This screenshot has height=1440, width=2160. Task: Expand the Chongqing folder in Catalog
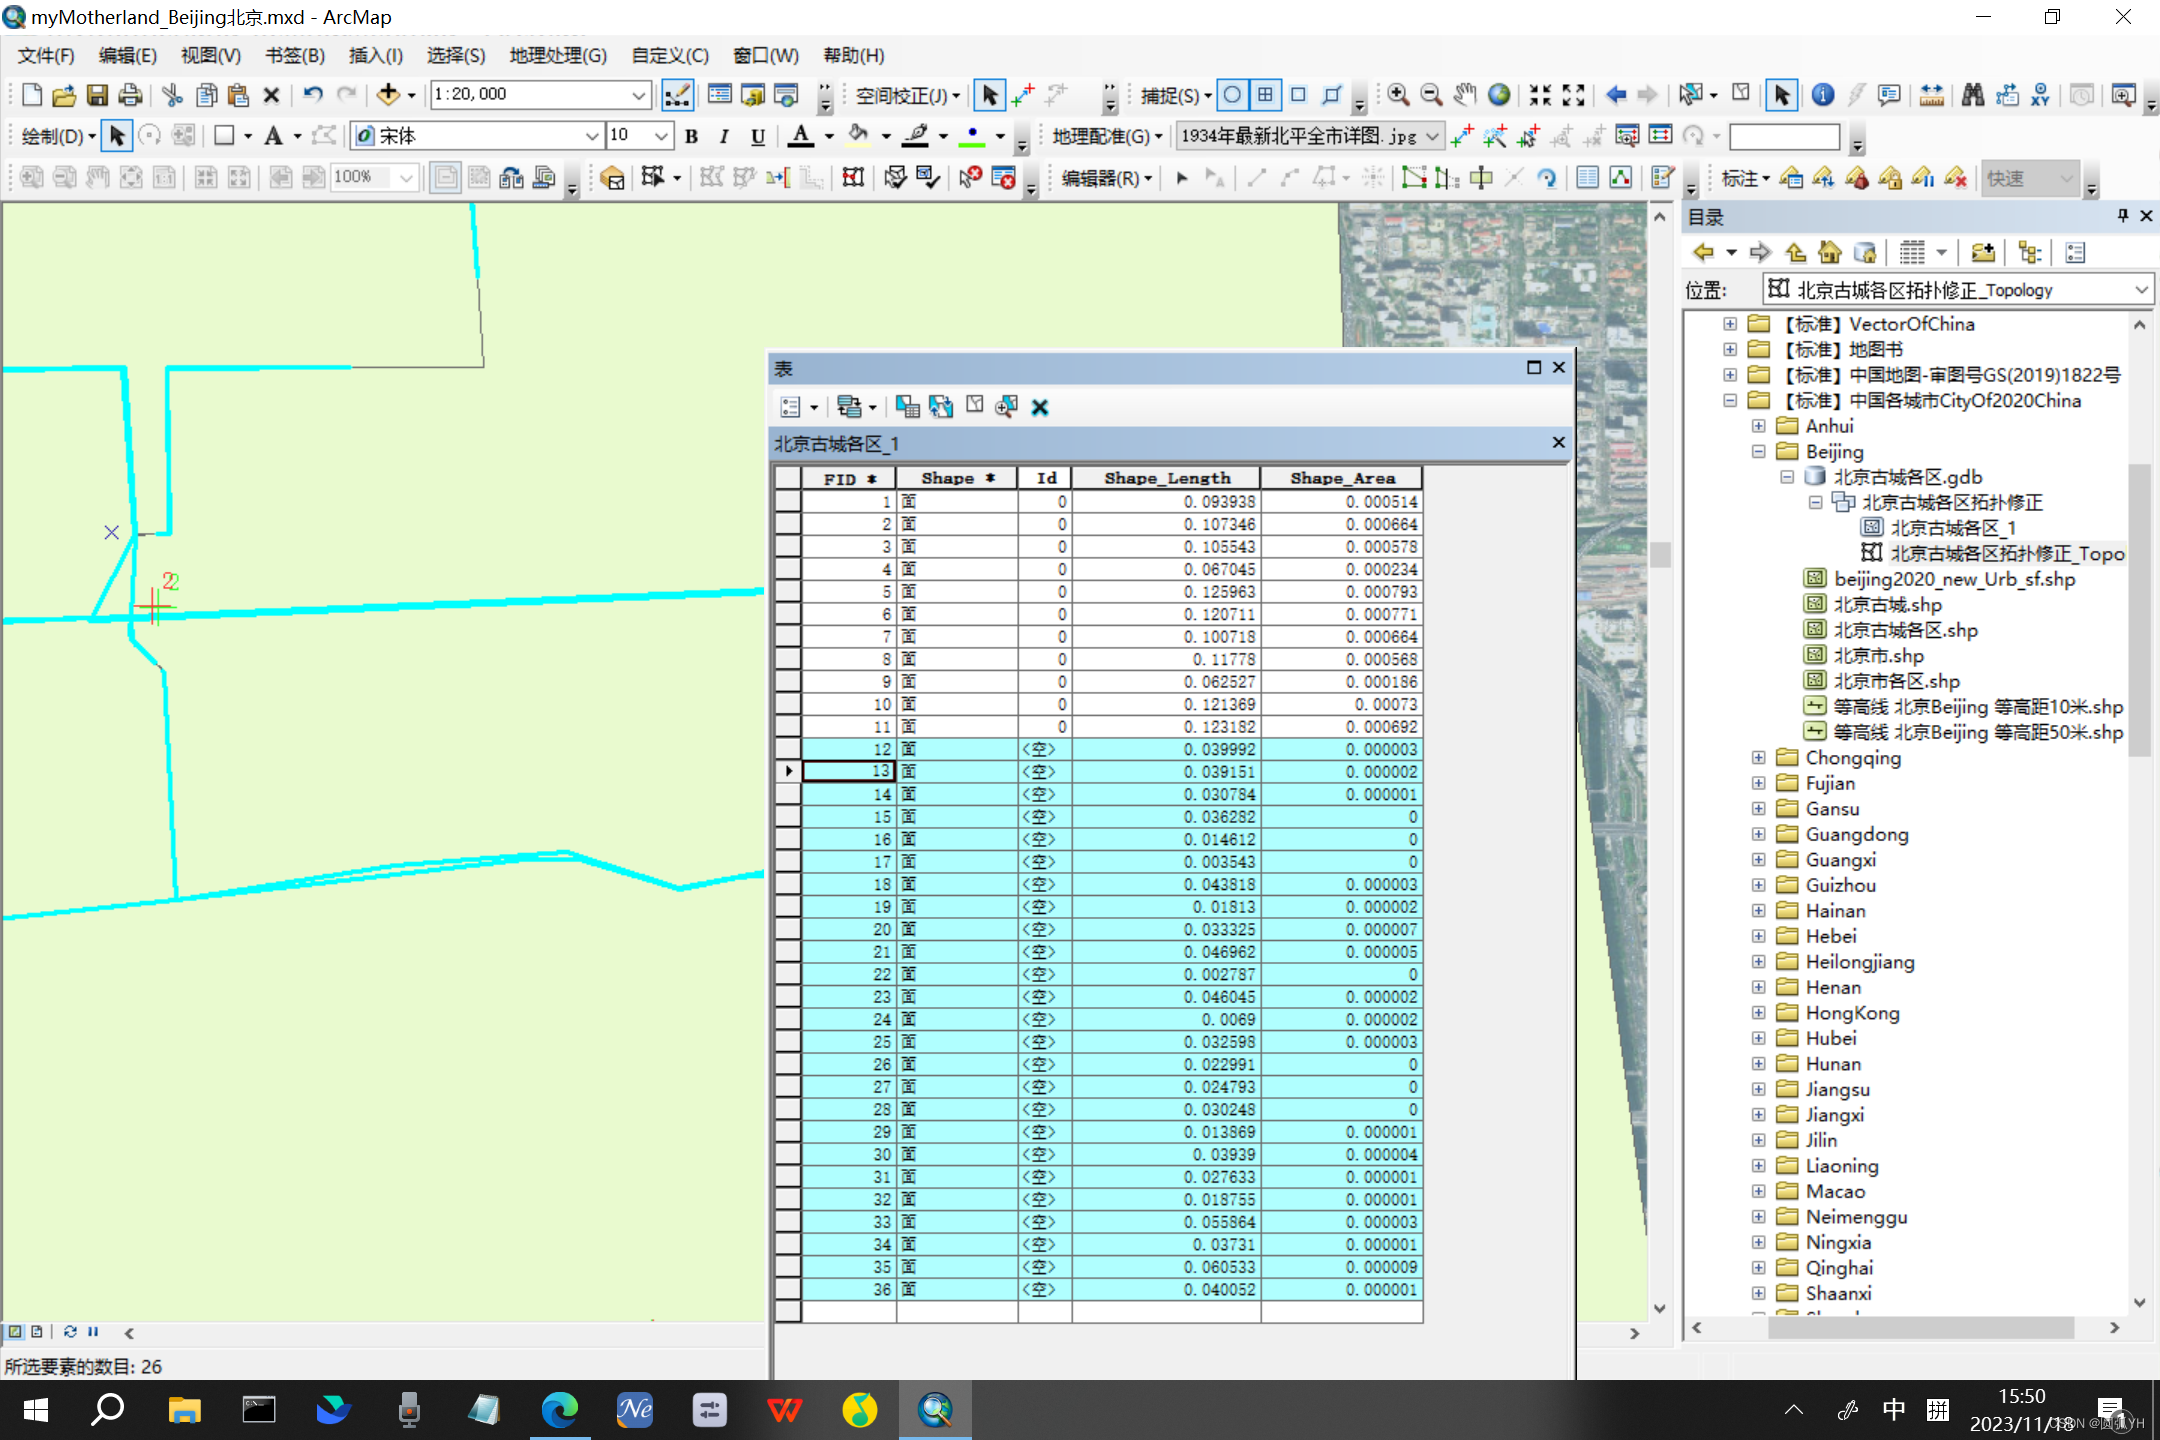tap(1759, 757)
